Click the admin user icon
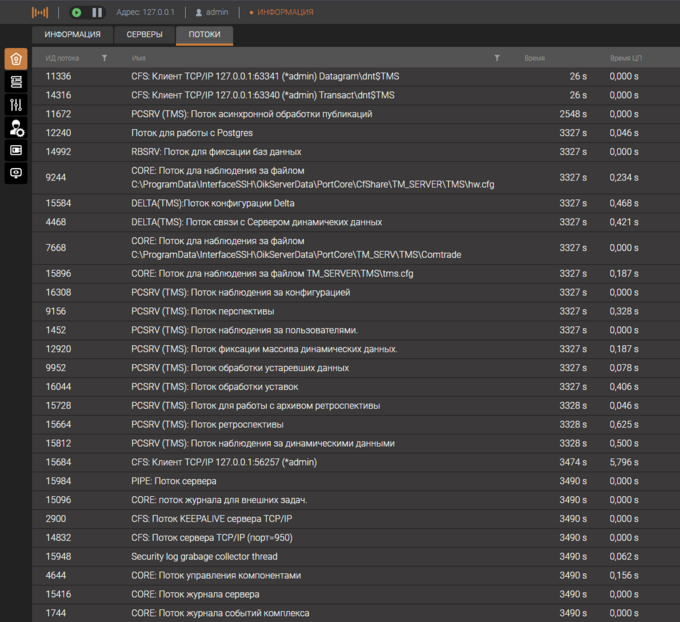Screen dimensions: 680x622 (x=198, y=12)
